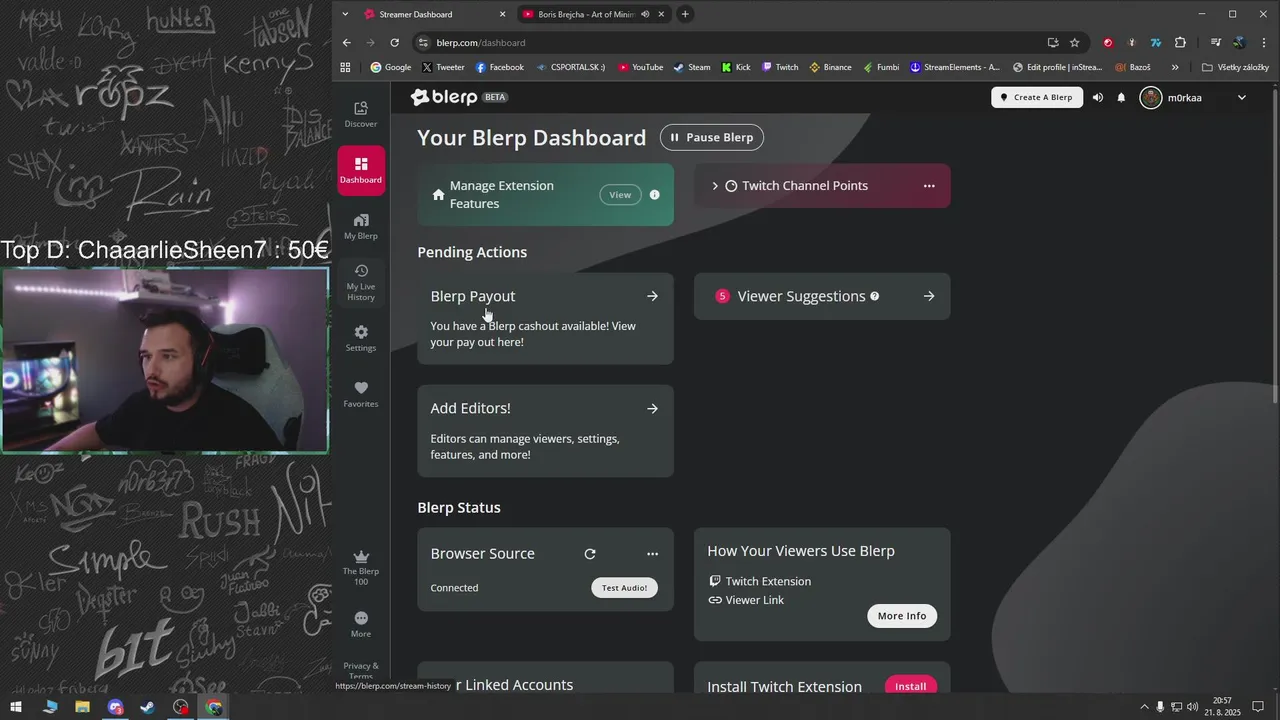Open the notifications bell in the header
This screenshot has height=720, width=1280.
pos(1121,97)
